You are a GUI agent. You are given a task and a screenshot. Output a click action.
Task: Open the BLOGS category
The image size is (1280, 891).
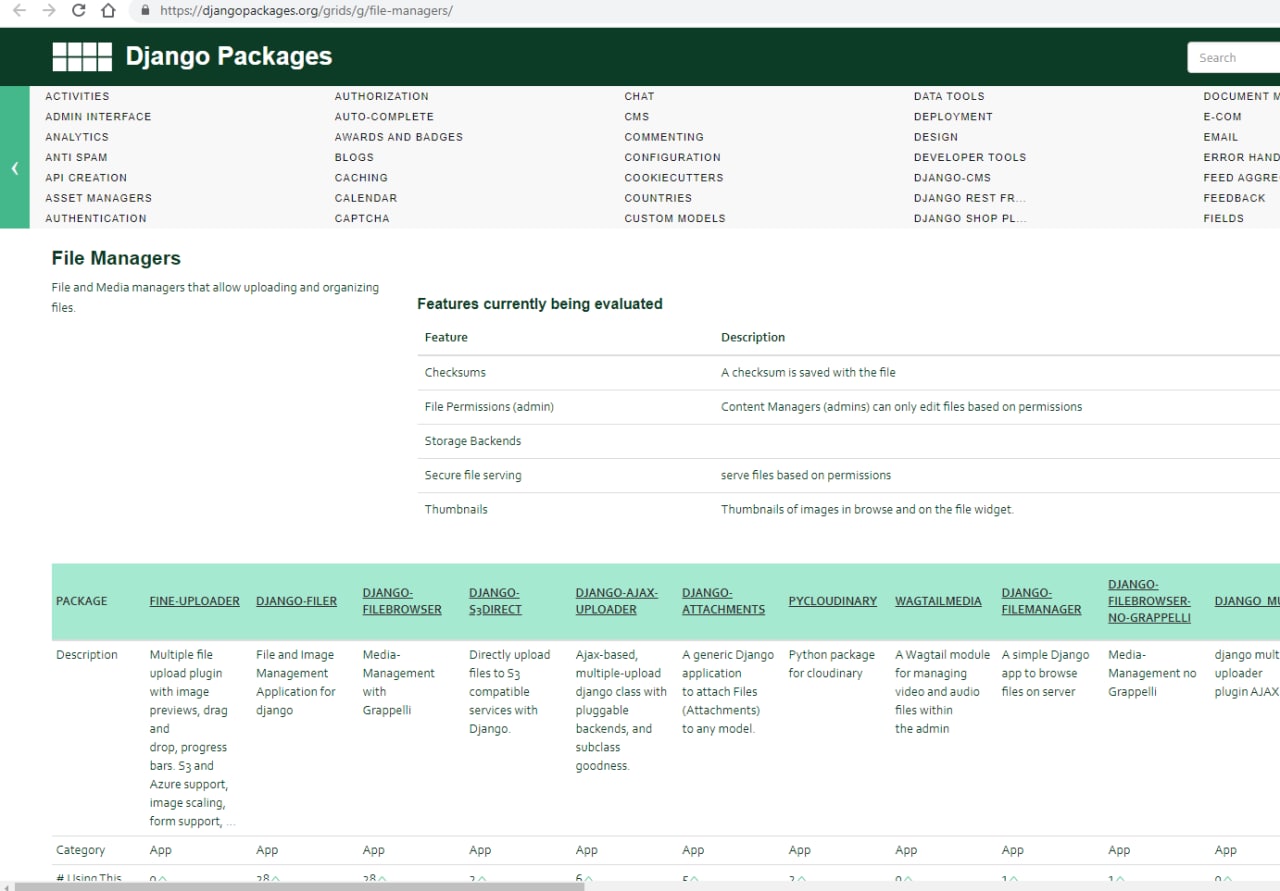tap(354, 157)
